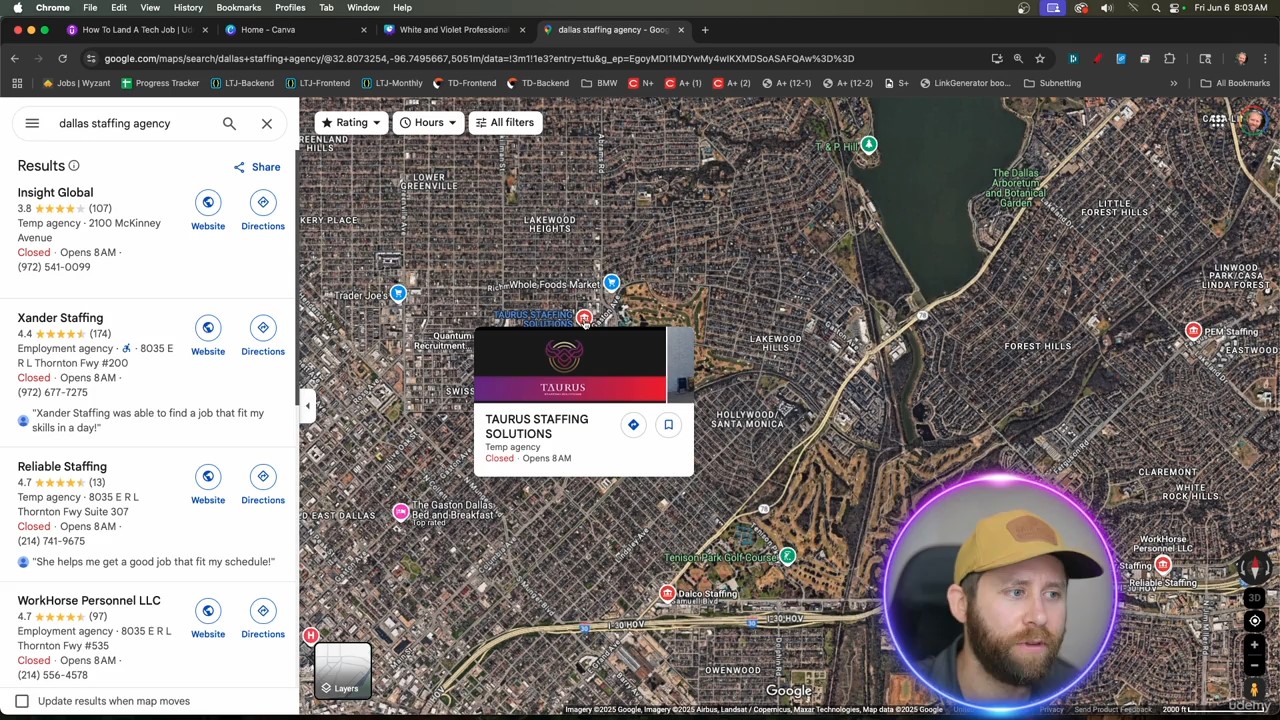Switch to How To Land A Tech Job tab

(x=138, y=30)
